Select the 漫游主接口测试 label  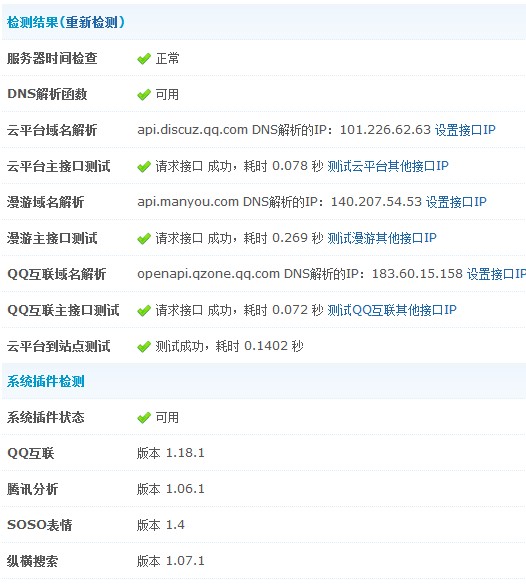[52, 238]
